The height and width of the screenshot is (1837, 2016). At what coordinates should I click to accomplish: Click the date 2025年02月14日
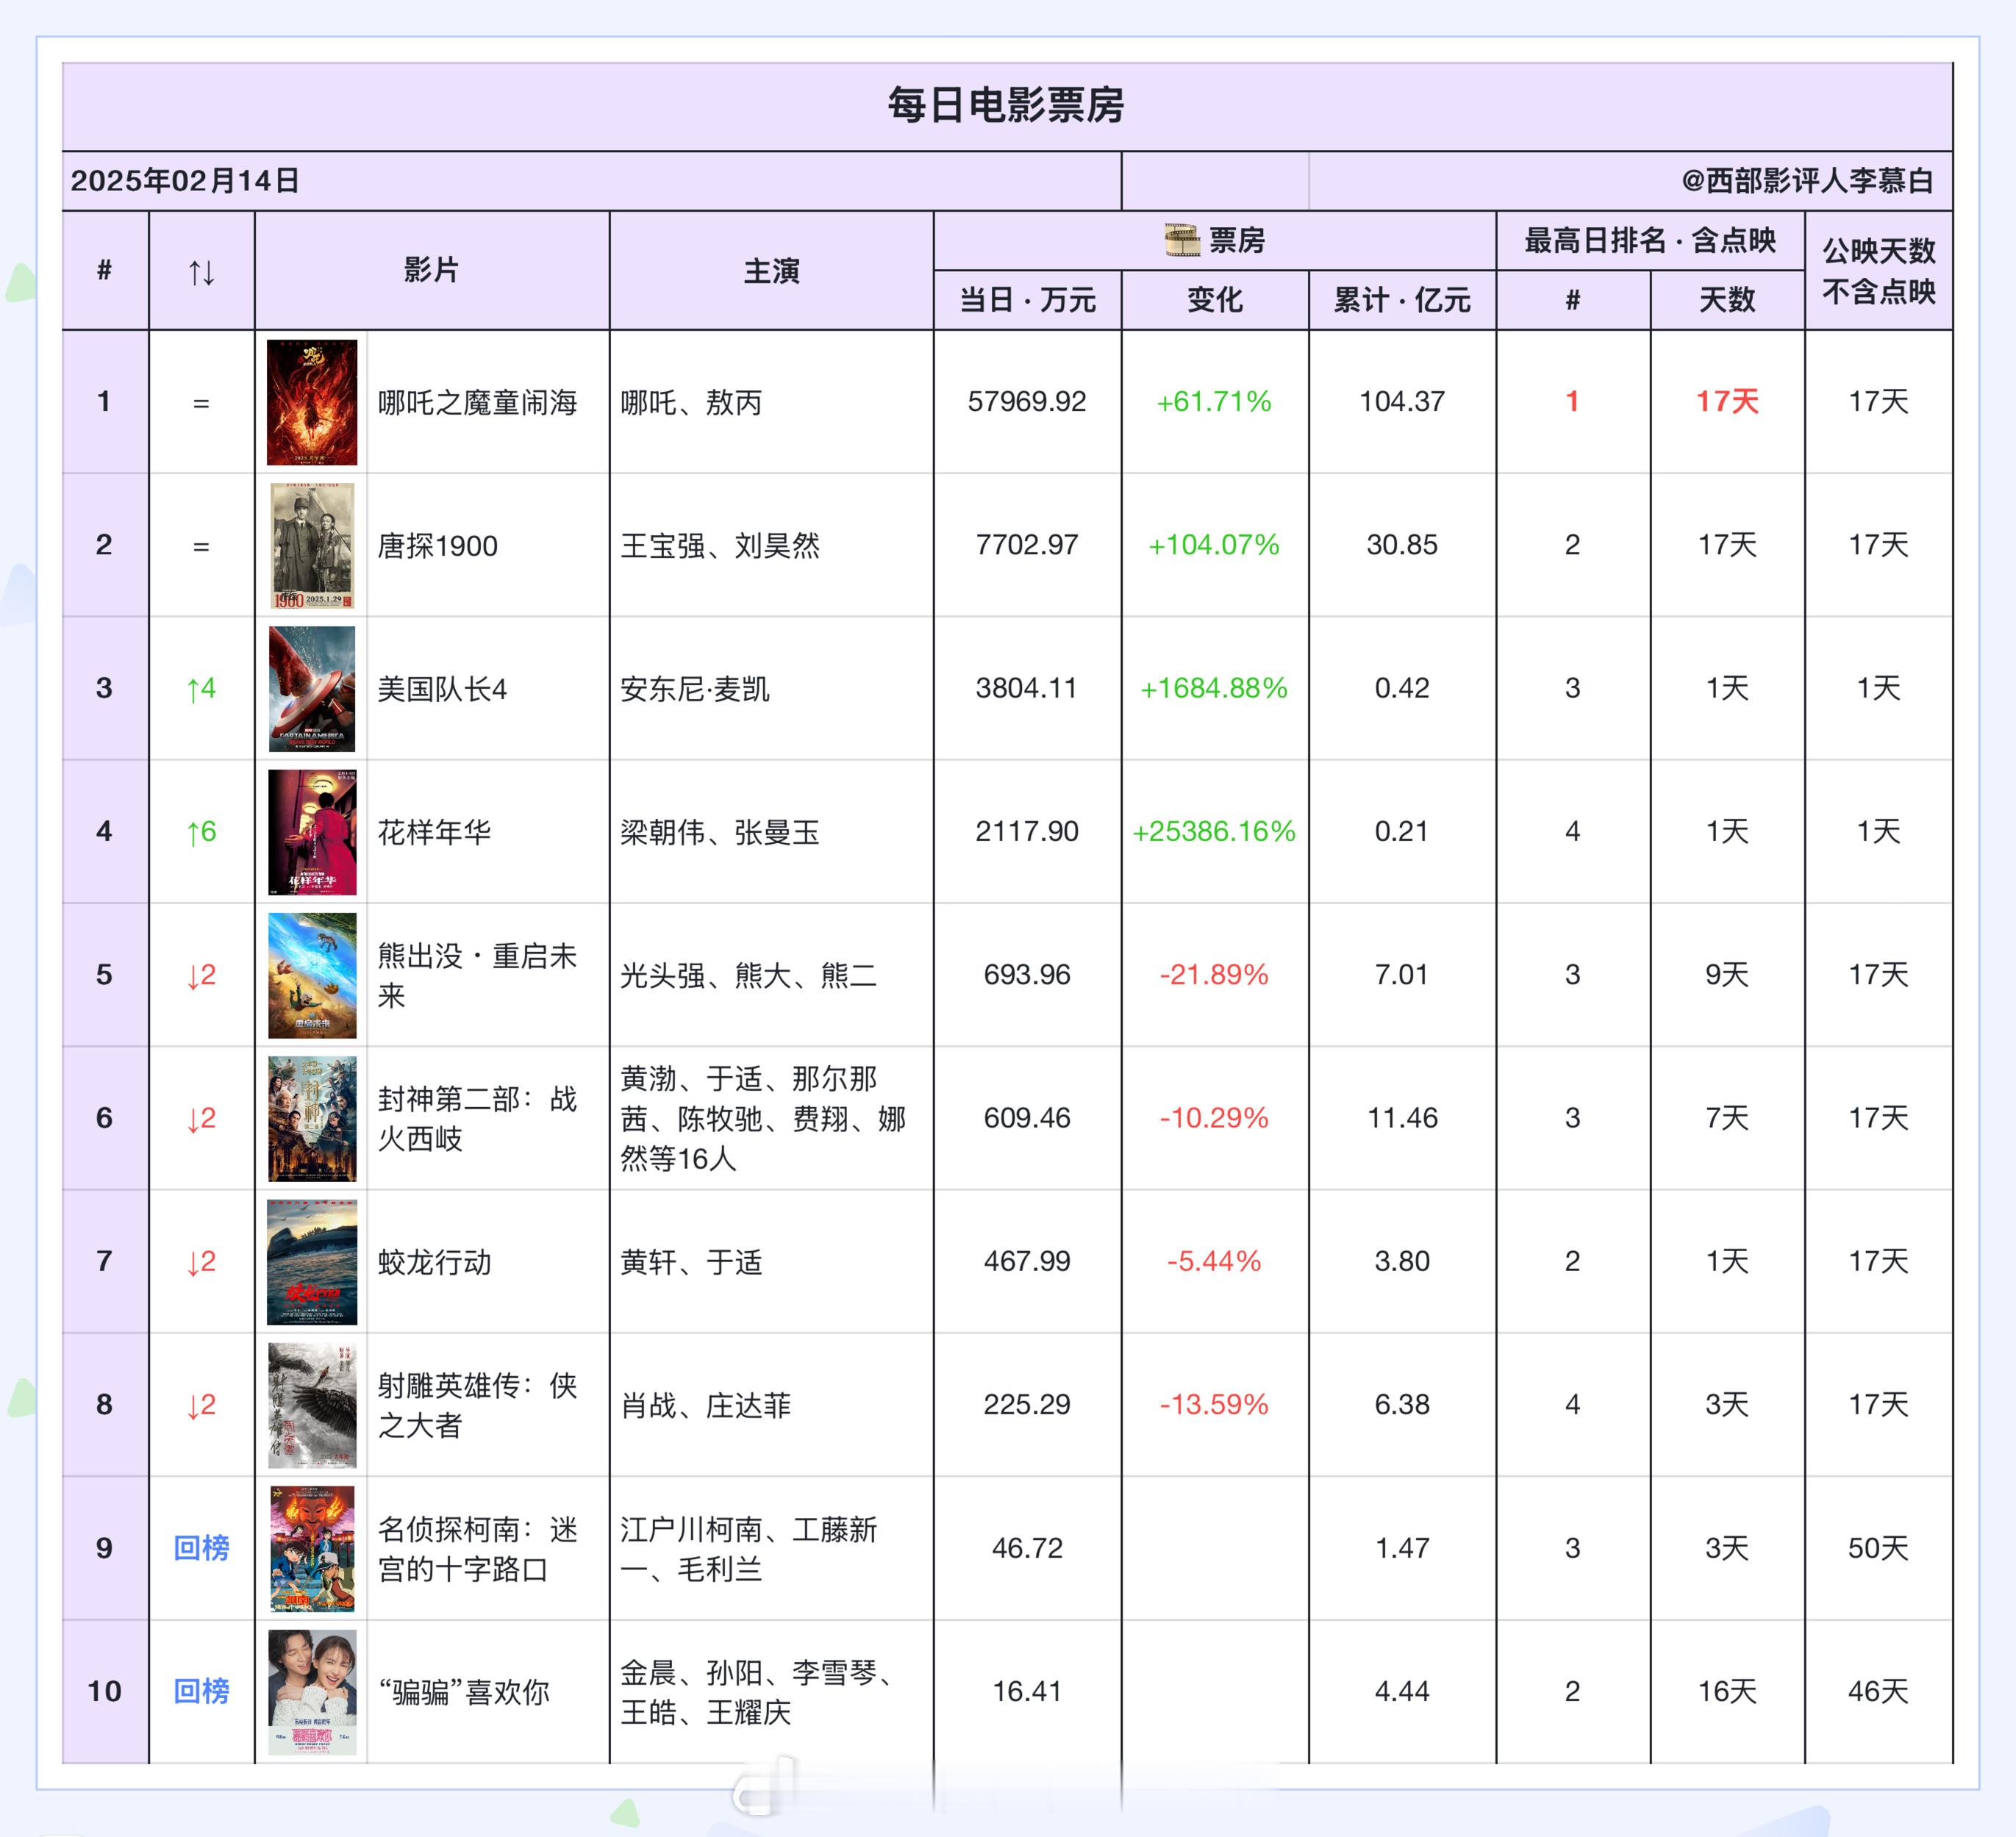pos(185,181)
